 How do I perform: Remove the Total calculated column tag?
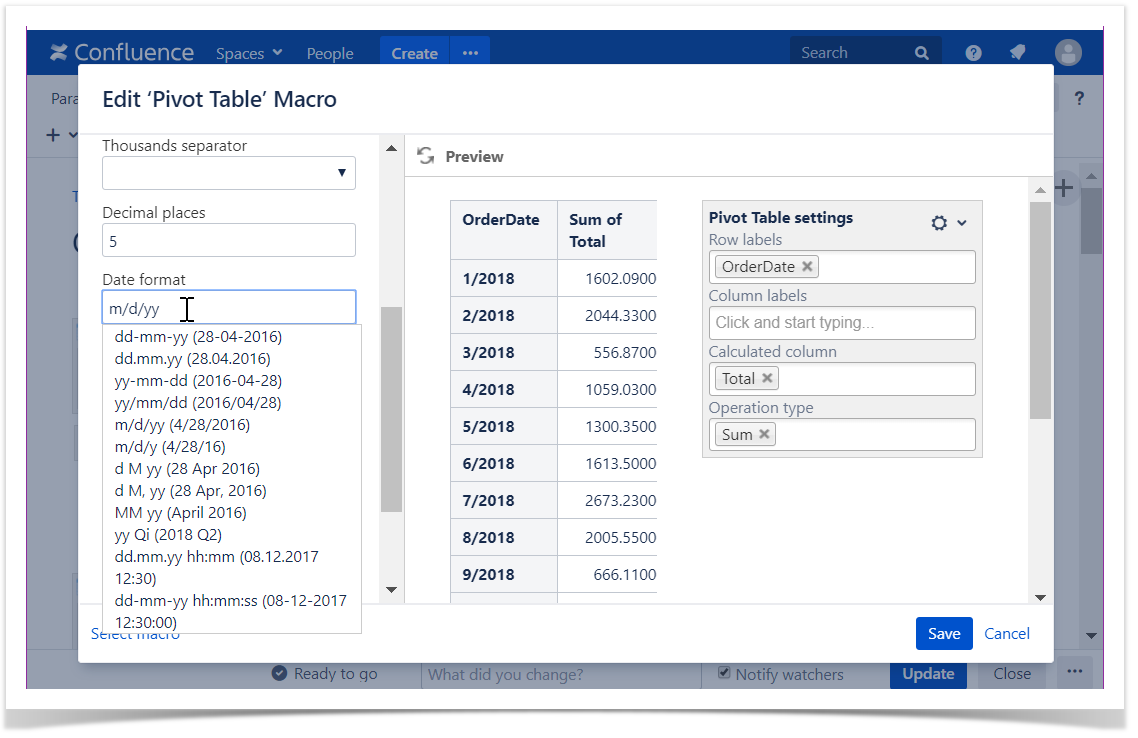click(767, 379)
